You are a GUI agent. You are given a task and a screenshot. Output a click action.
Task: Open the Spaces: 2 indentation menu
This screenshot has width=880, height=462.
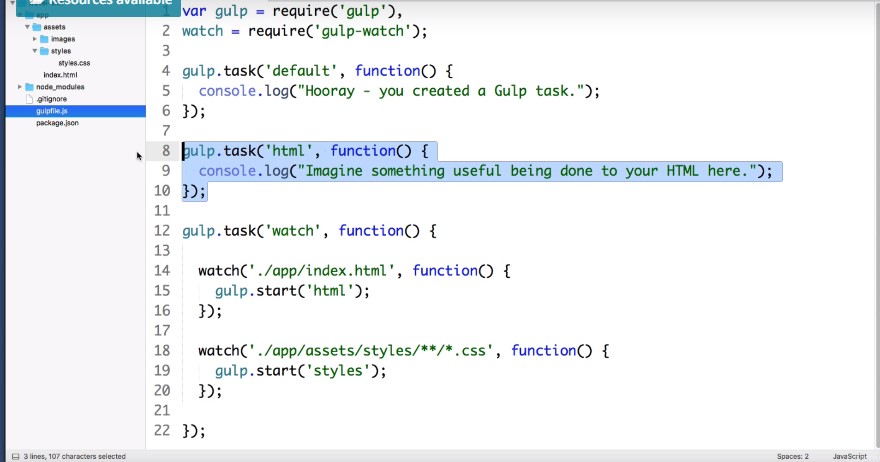pyautogui.click(x=793, y=456)
